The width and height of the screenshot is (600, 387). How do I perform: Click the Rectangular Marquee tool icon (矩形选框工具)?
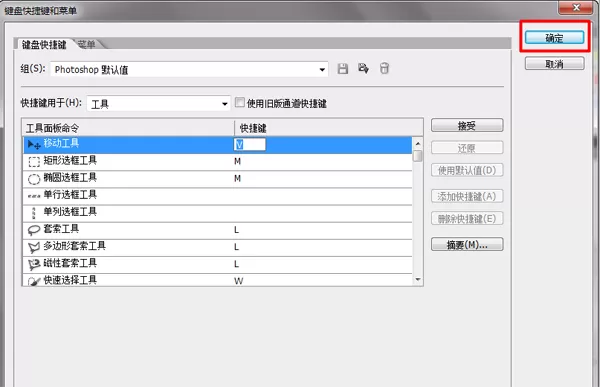[34, 162]
